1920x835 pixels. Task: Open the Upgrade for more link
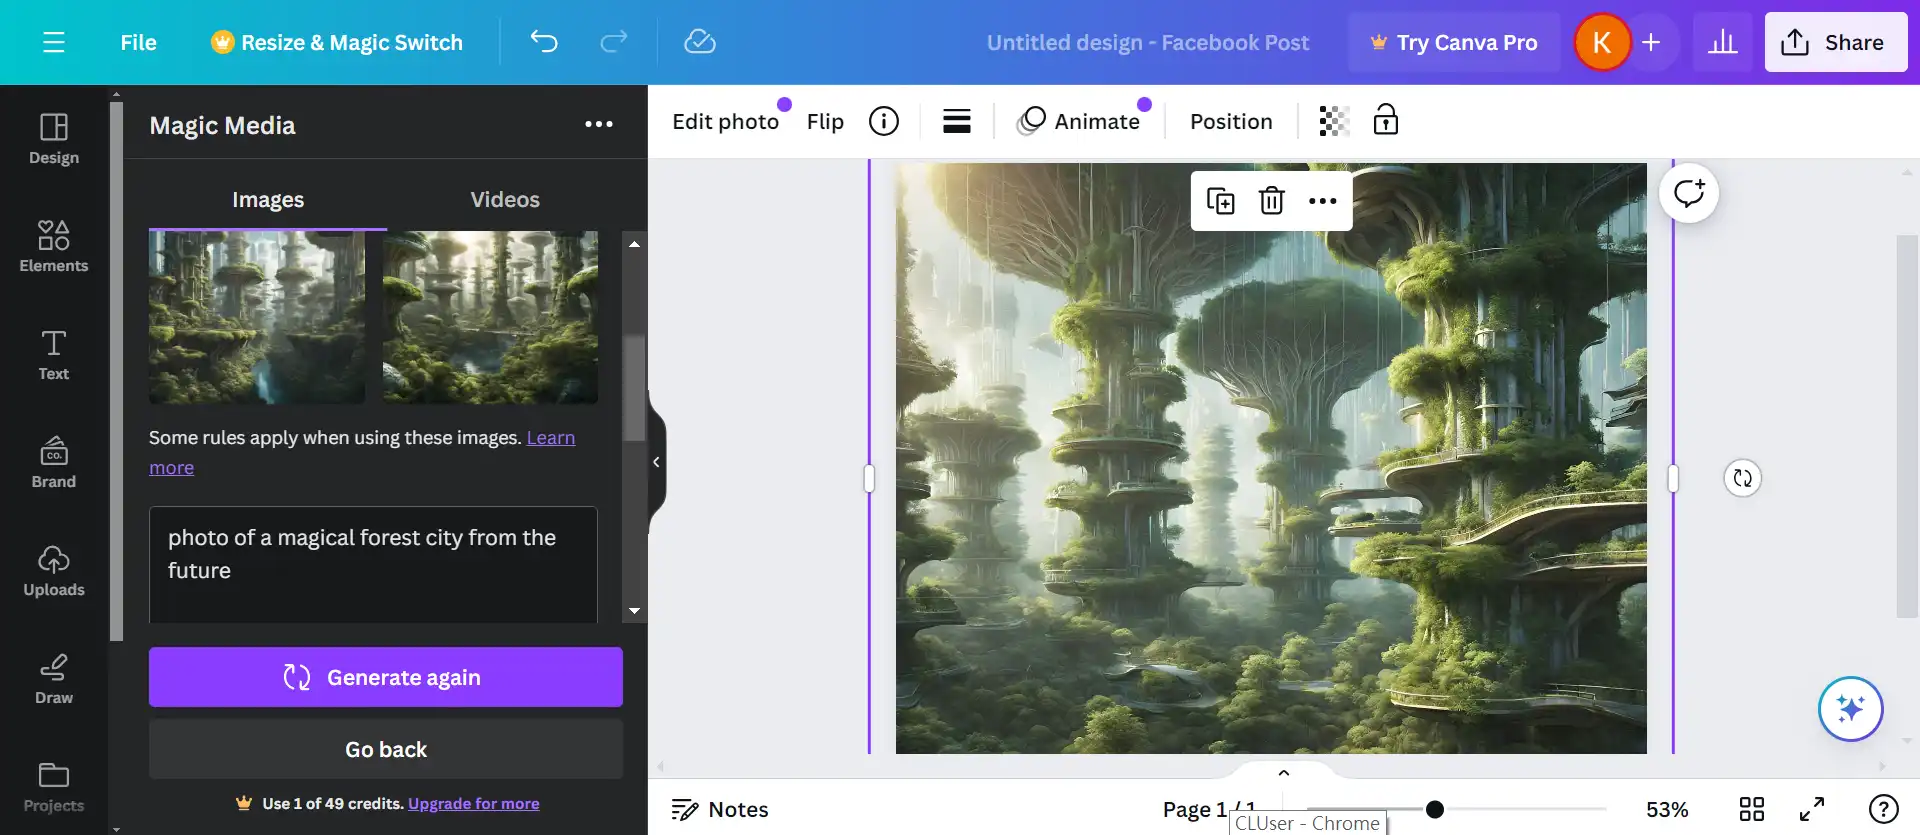click(473, 804)
